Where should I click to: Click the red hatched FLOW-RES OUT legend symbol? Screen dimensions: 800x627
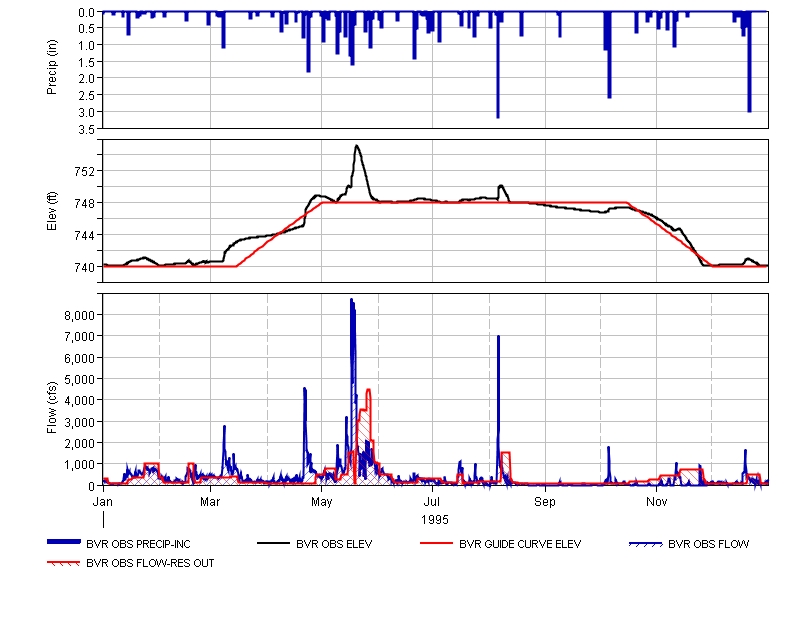[64, 563]
